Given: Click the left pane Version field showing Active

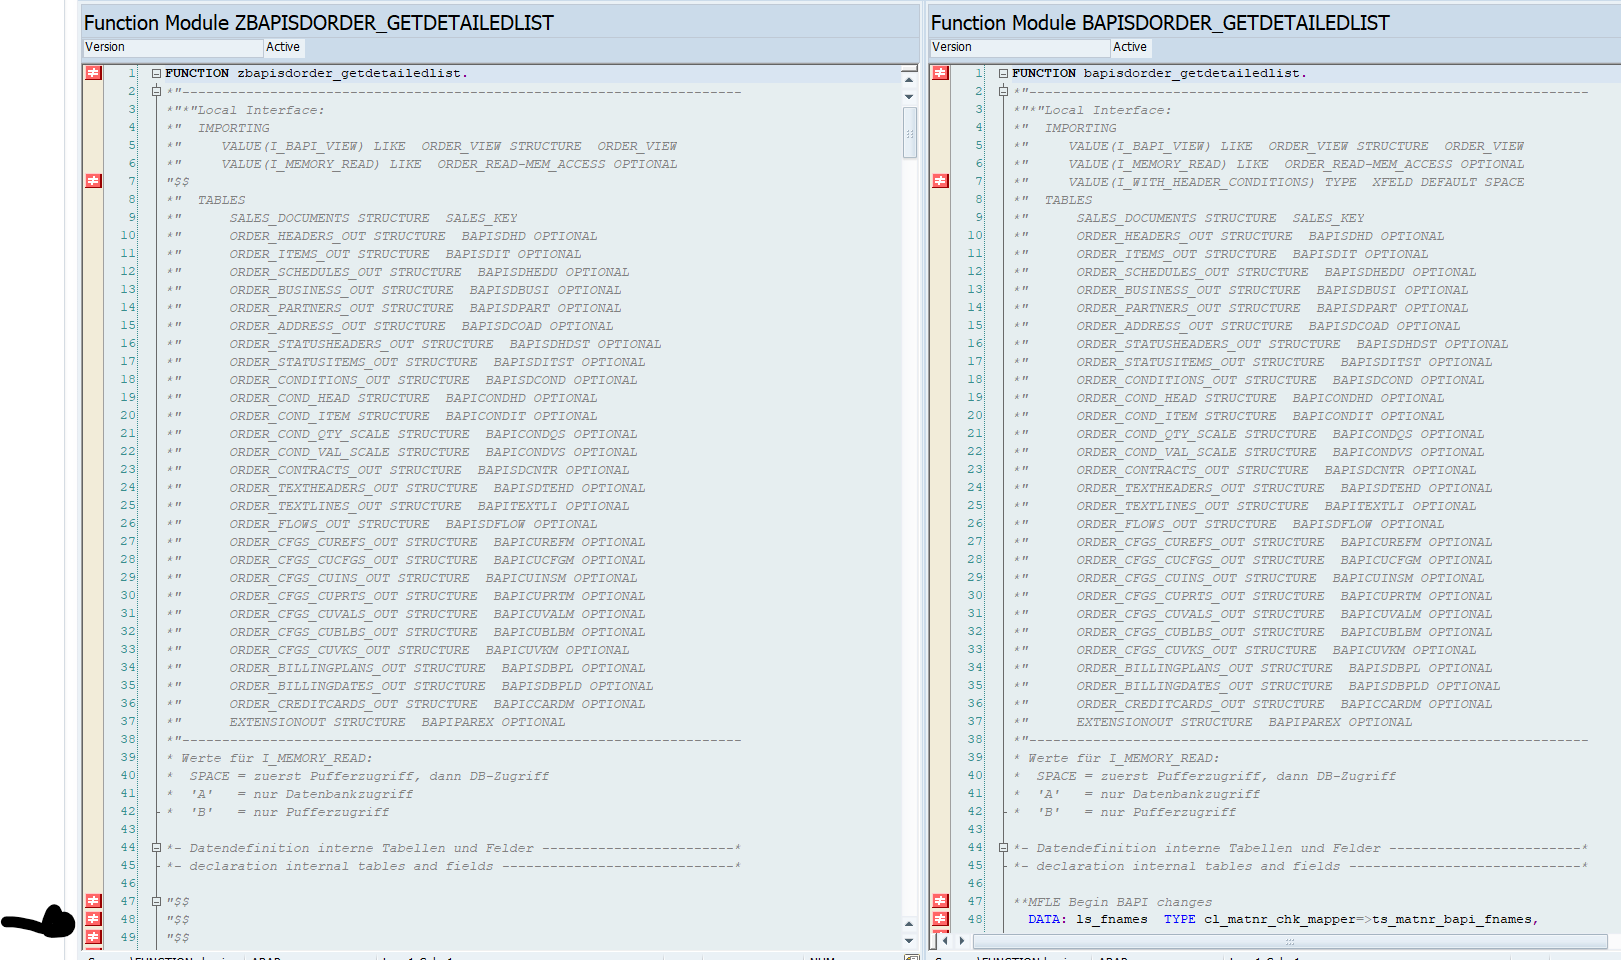Looking at the screenshot, I should [282, 47].
